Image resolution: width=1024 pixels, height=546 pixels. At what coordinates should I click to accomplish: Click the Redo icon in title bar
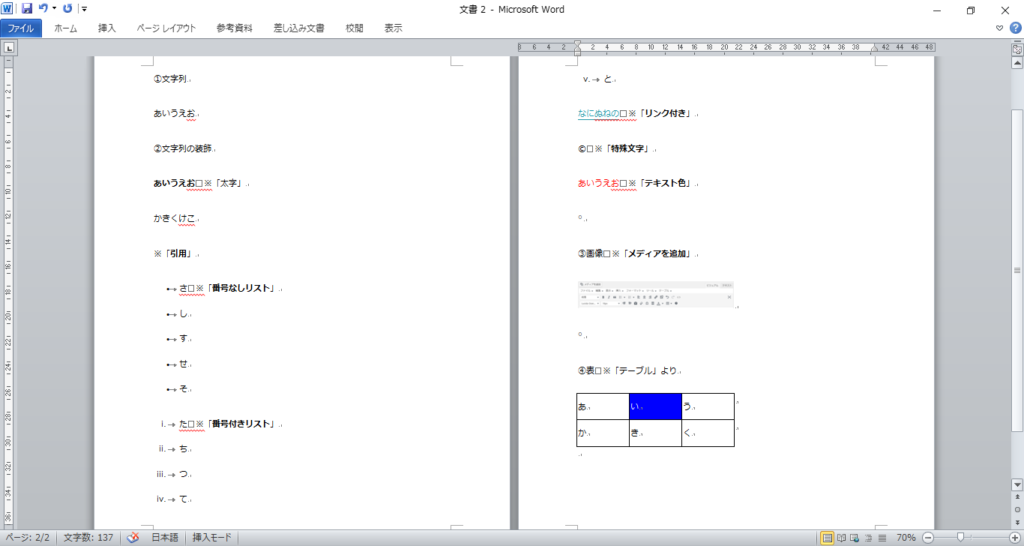tap(68, 8)
